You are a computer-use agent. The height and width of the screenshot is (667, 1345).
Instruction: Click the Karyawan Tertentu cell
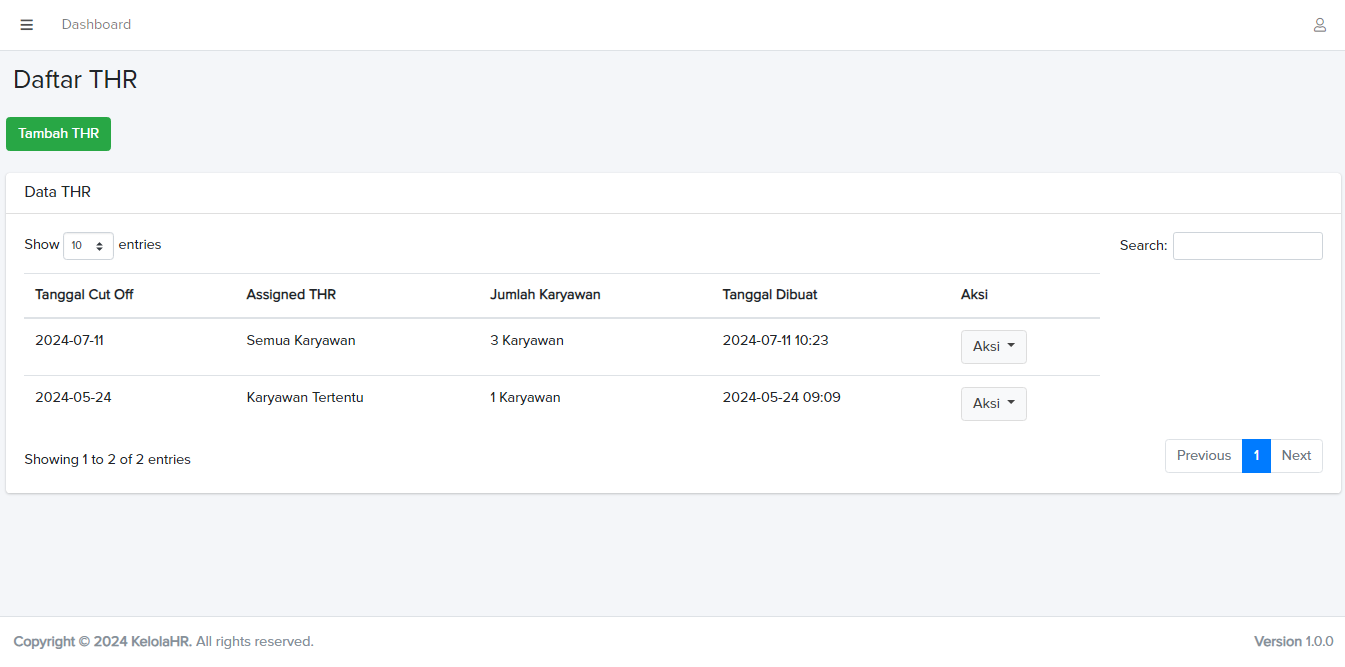[x=305, y=398]
